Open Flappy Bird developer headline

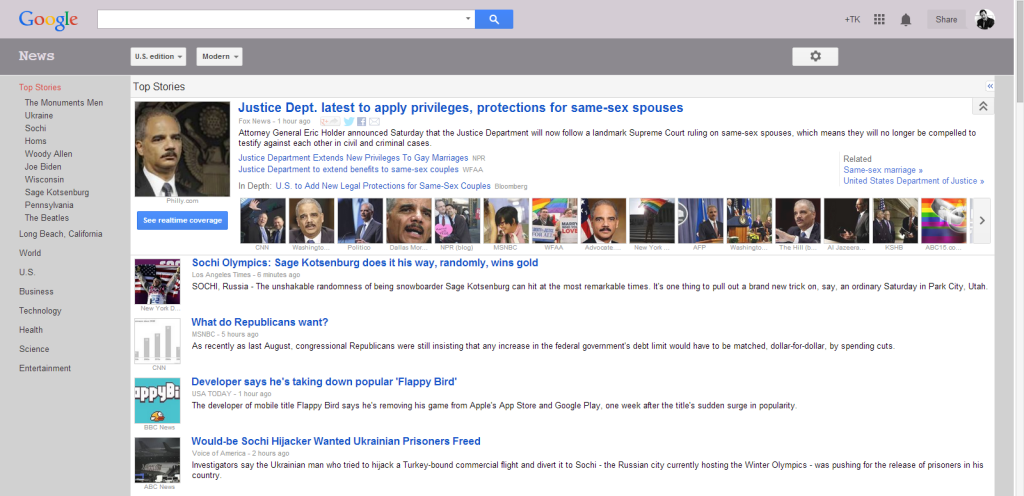pyautogui.click(x=324, y=382)
